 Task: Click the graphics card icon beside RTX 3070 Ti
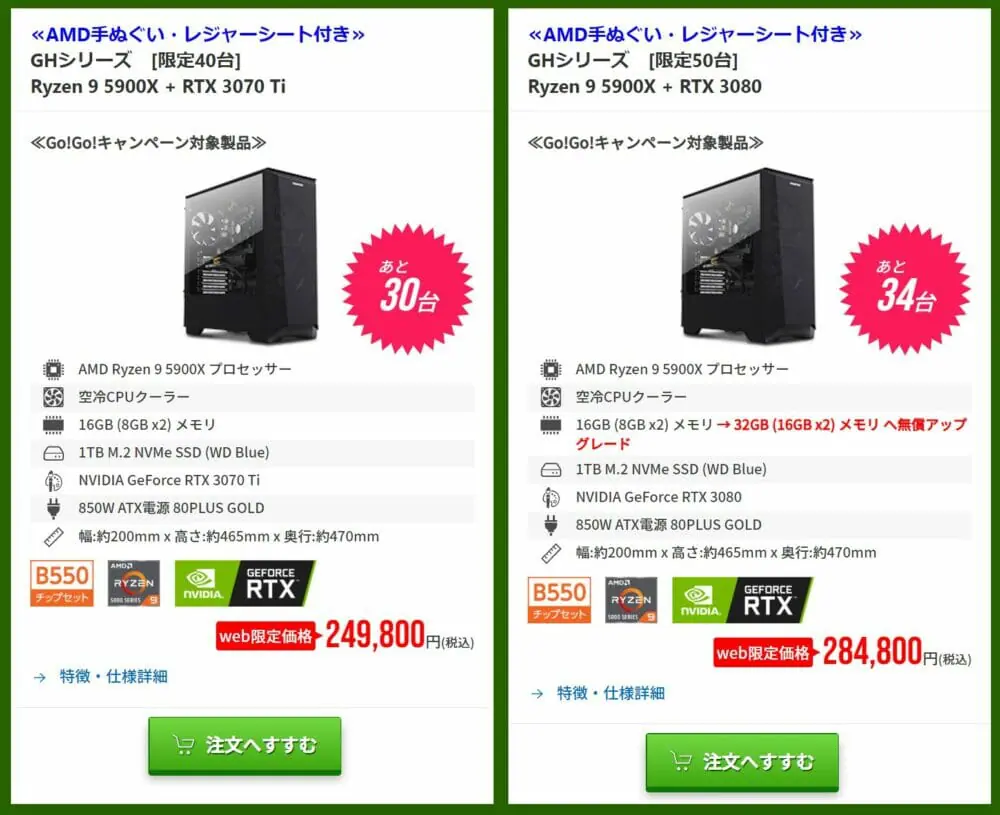[54, 481]
